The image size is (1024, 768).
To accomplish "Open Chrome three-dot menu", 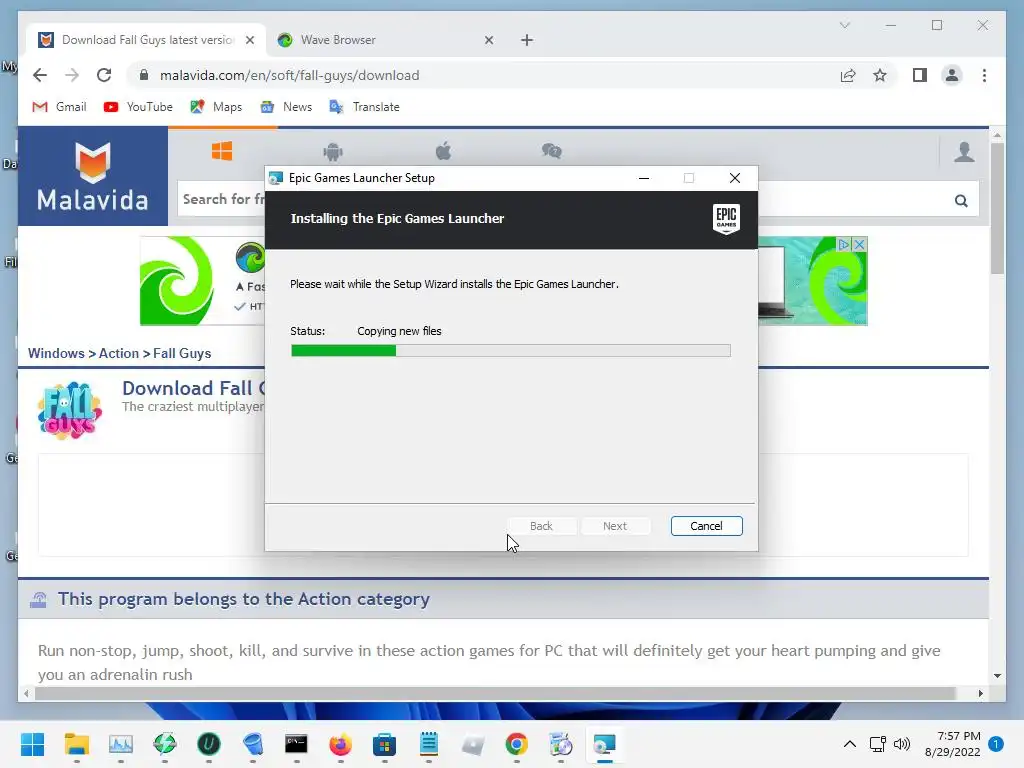I will (984, 75).
